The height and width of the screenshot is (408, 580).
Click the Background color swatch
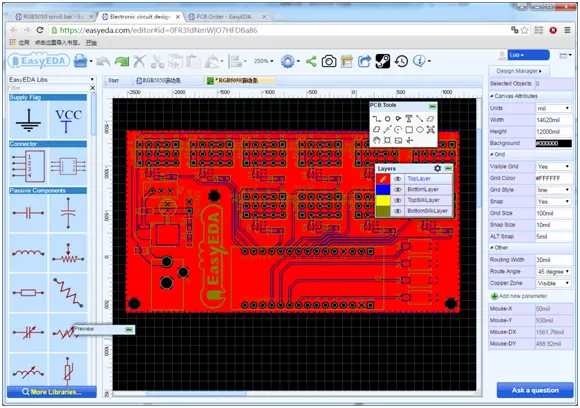553,144
